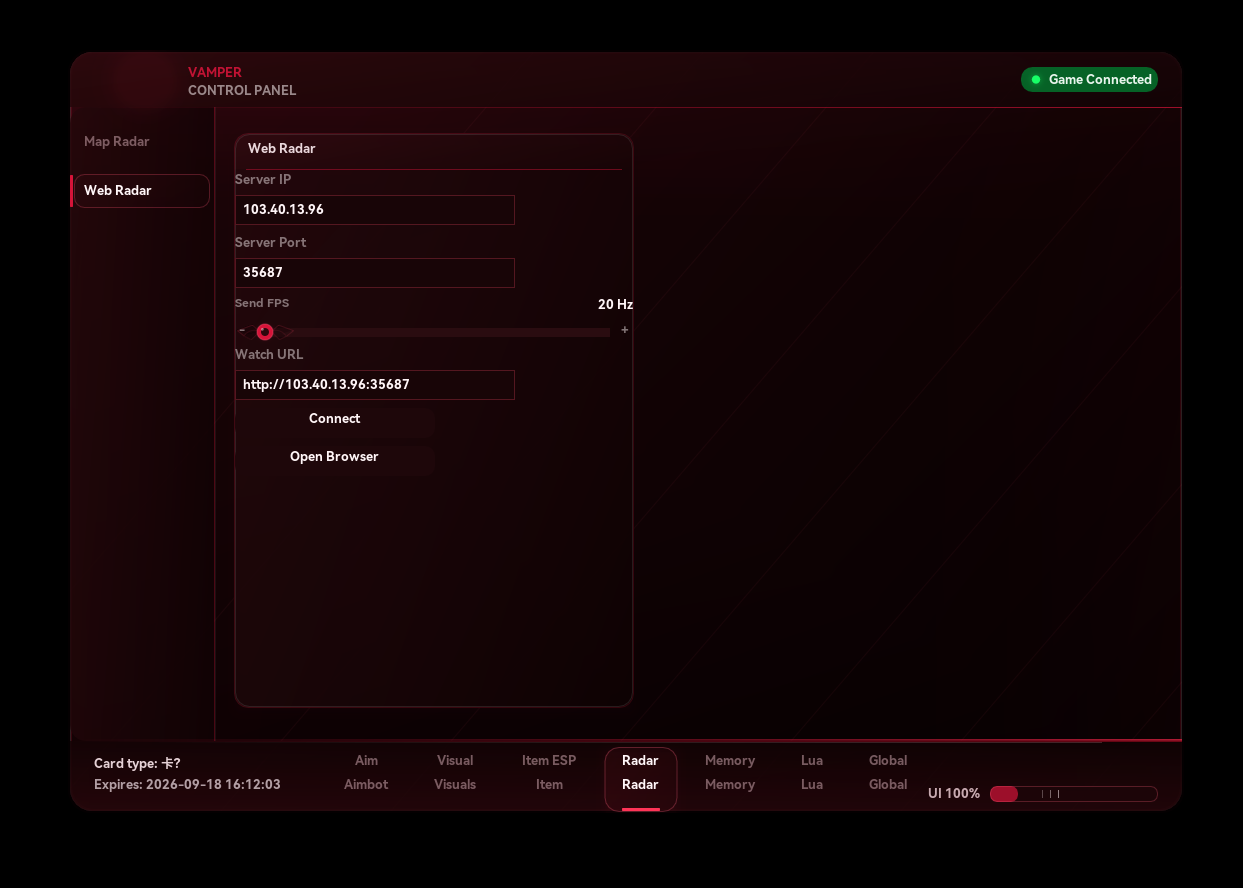Image resolution: width=1243 pixels, height=888 pixels.
Task: Increase Send FPS with the plus button
Action: (625, 330)
